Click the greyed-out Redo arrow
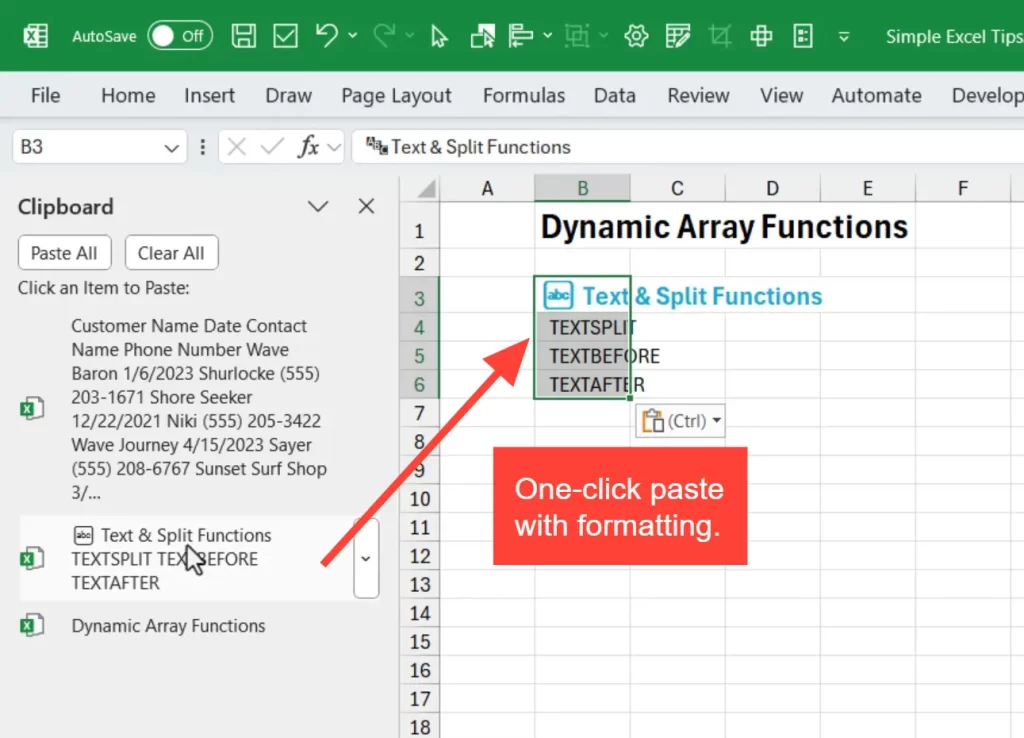1024x738 pixels. click(x=385, y=36)
